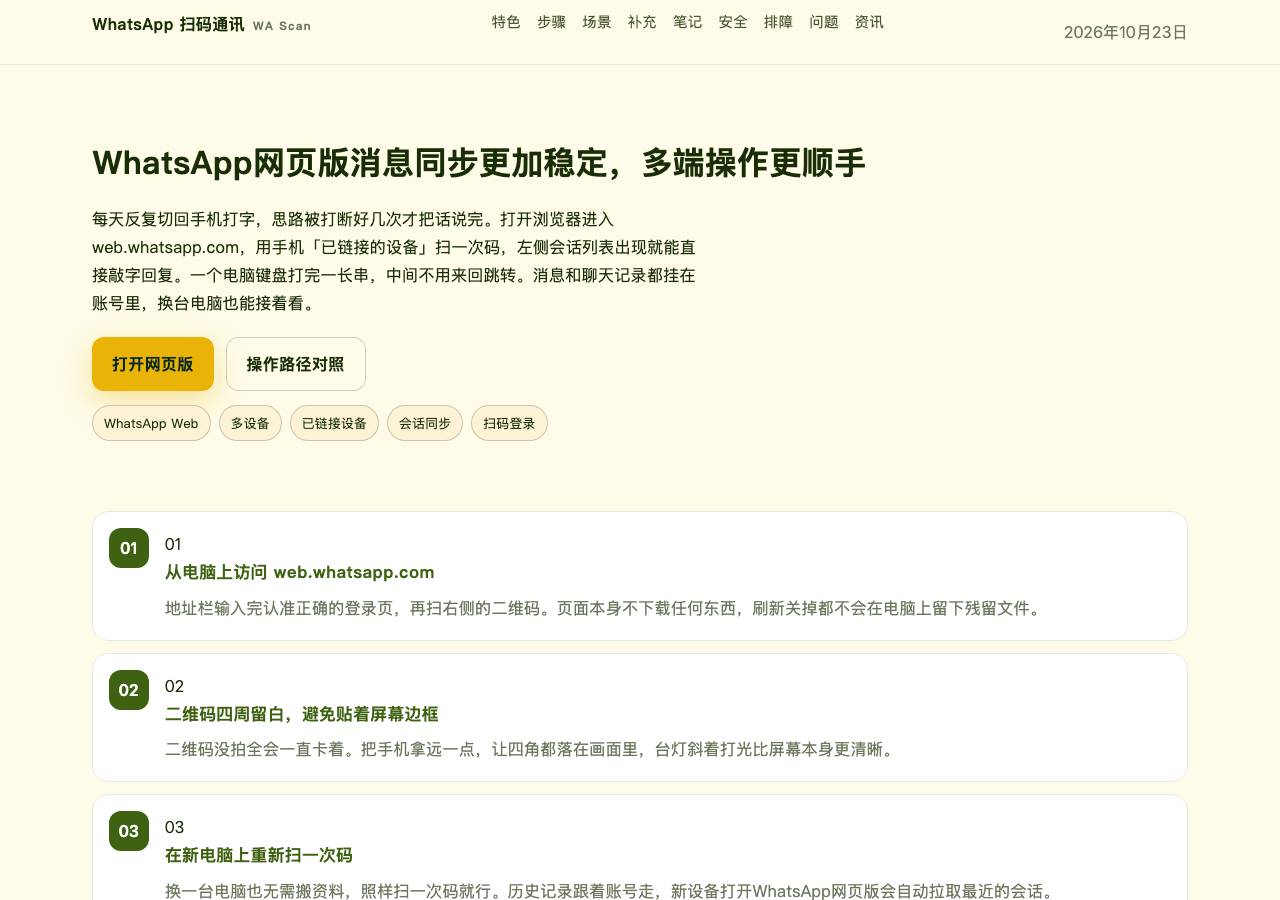Select the 会话同步 tag chip
1280x900 pixels.
click(x=425, y=423)
